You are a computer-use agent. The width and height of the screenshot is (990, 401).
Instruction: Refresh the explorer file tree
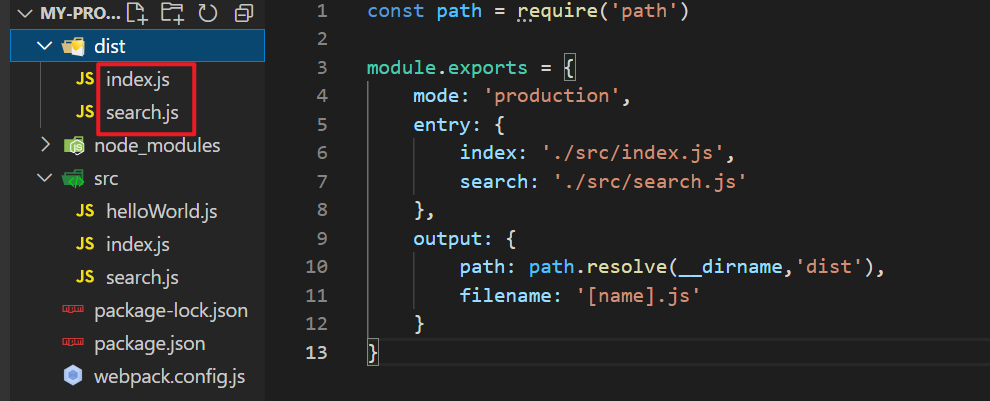(207, 13)
